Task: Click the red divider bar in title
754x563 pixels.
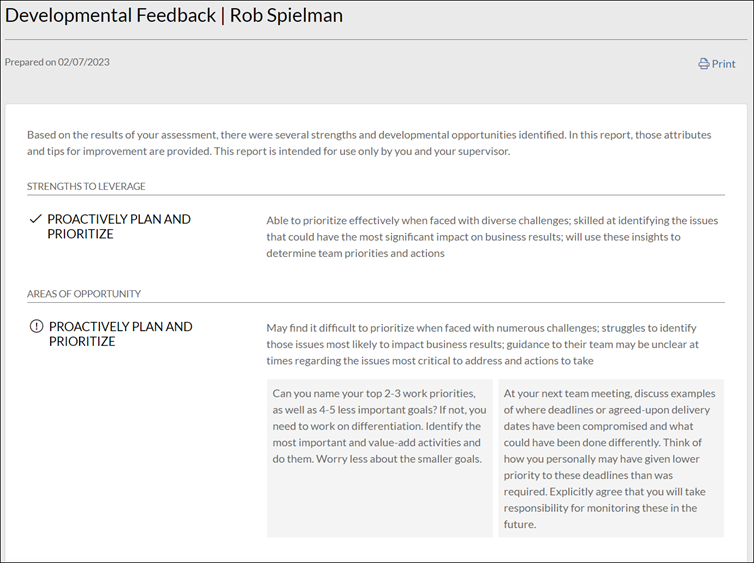Action: click(223, 17)
